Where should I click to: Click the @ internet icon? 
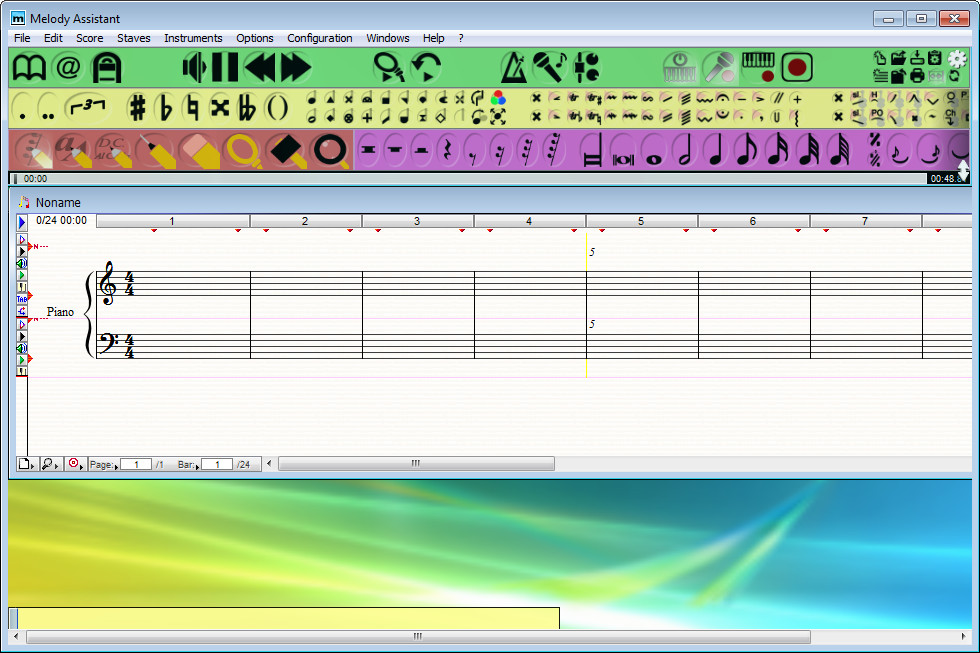pos(68,67)
